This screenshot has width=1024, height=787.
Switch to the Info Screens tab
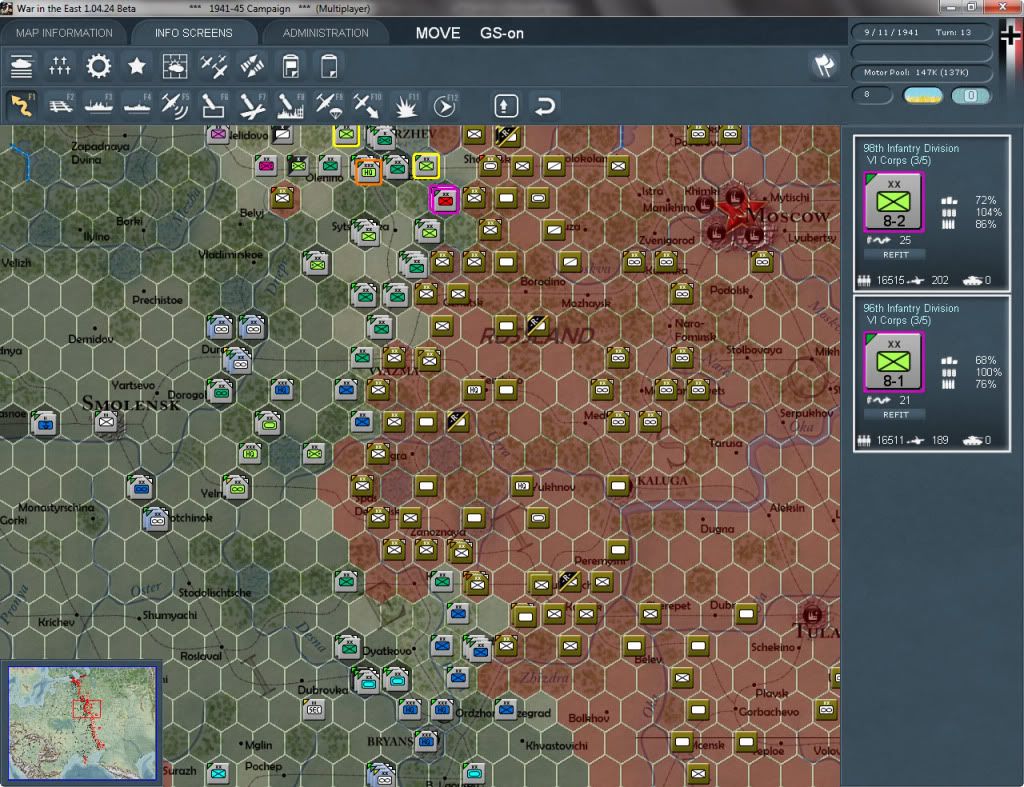point(193,33)
